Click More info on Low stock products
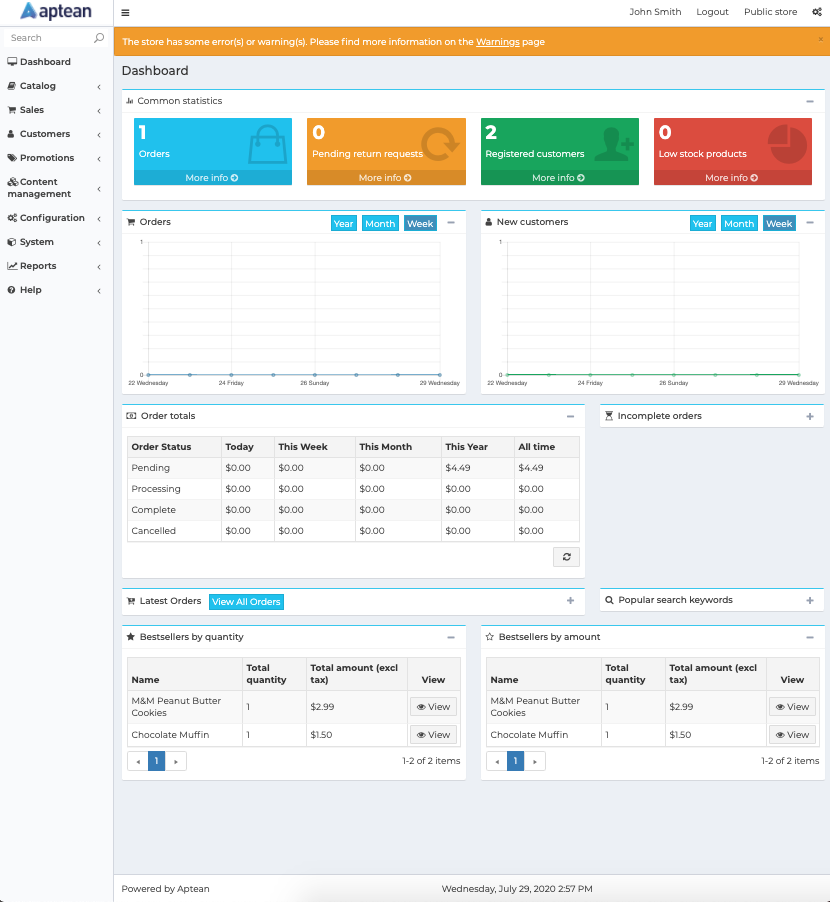This screenshot has height=902, width=830. [732, 176]
